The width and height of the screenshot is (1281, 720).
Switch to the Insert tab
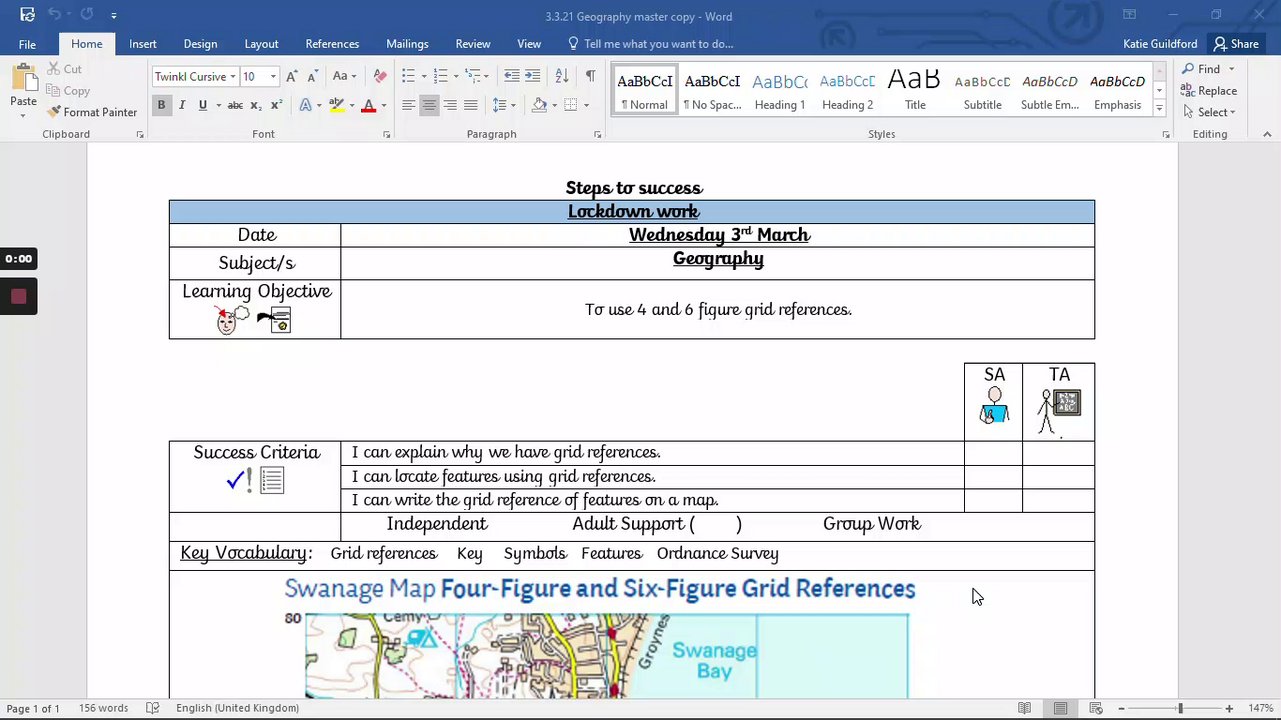pos(142,44)
